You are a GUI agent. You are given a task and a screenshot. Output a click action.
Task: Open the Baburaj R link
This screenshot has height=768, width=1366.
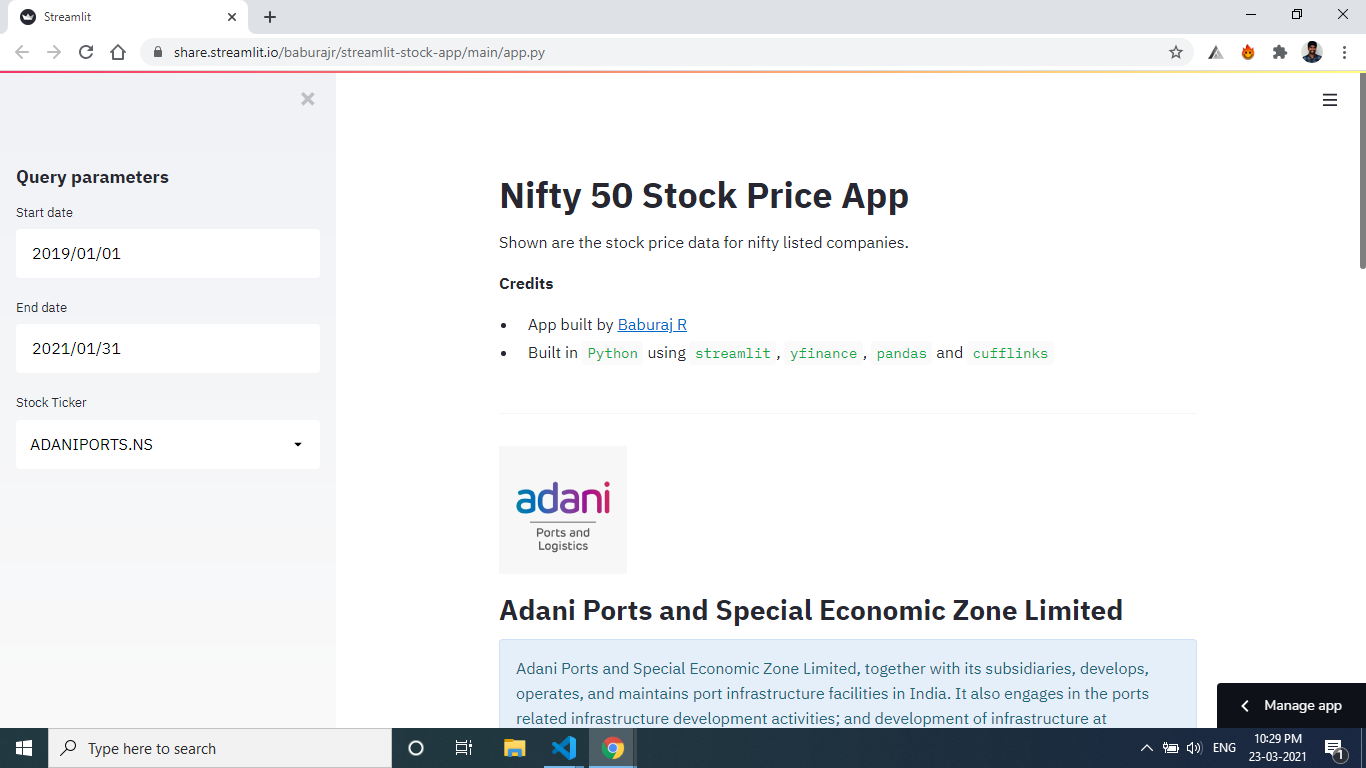click(652, 324)
